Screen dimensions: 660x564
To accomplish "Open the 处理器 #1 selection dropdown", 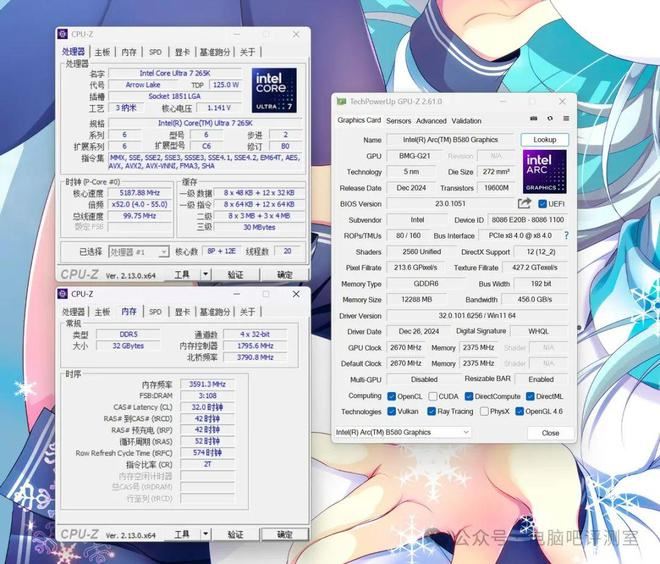I will coord(139,252).
